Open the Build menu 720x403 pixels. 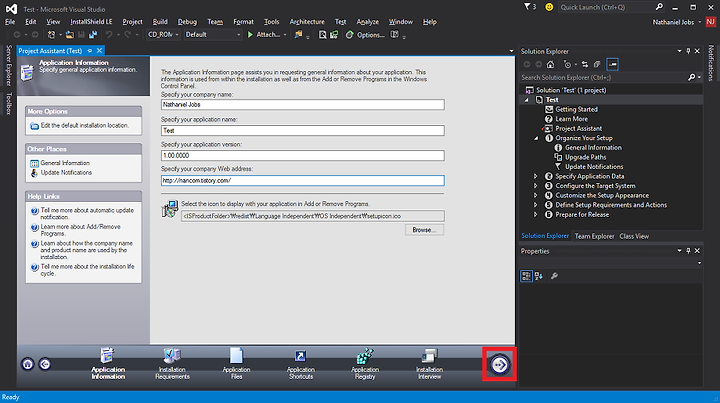pyautogui.click(x=160, y=22)
